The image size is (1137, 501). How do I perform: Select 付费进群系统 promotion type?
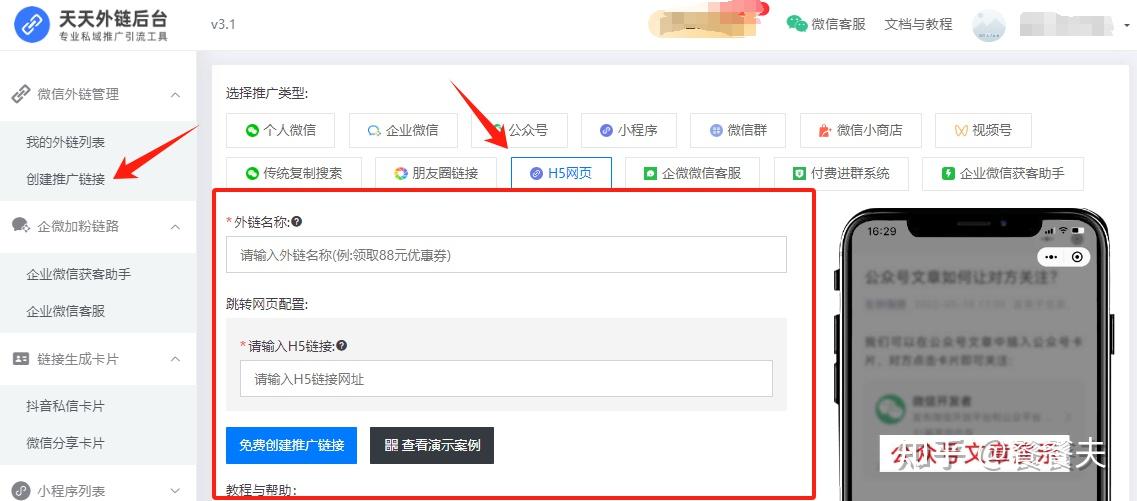(841, 173)
